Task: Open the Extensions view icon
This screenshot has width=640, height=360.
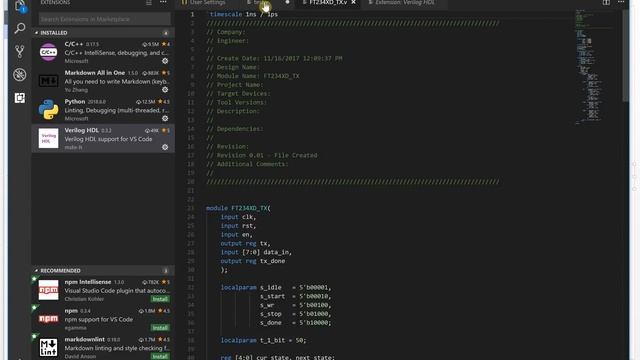Action: click(x=20, y=98)
